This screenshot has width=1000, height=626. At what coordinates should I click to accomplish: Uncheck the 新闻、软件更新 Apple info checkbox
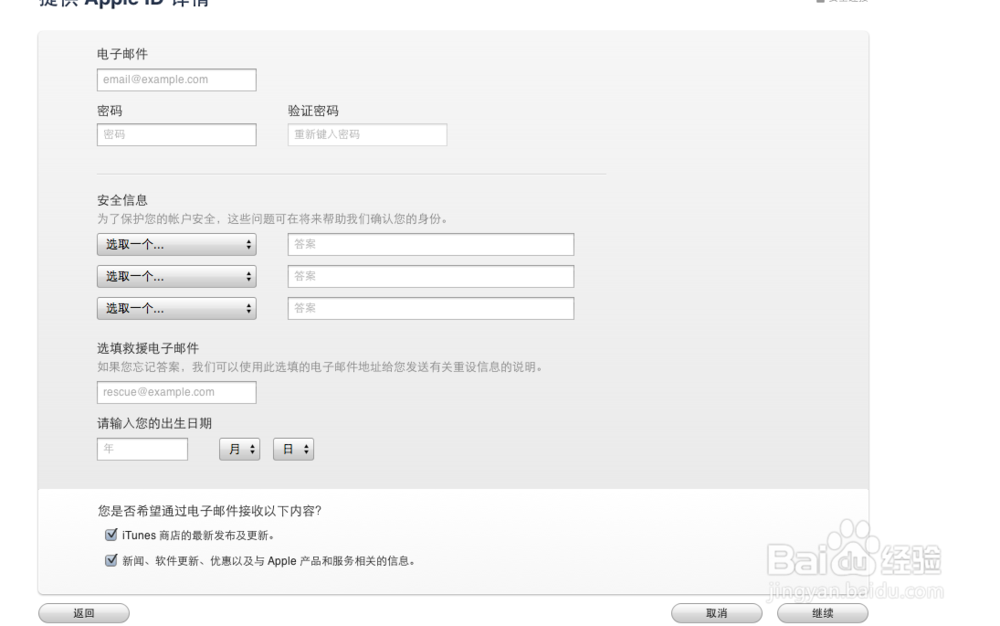[111, 560]
